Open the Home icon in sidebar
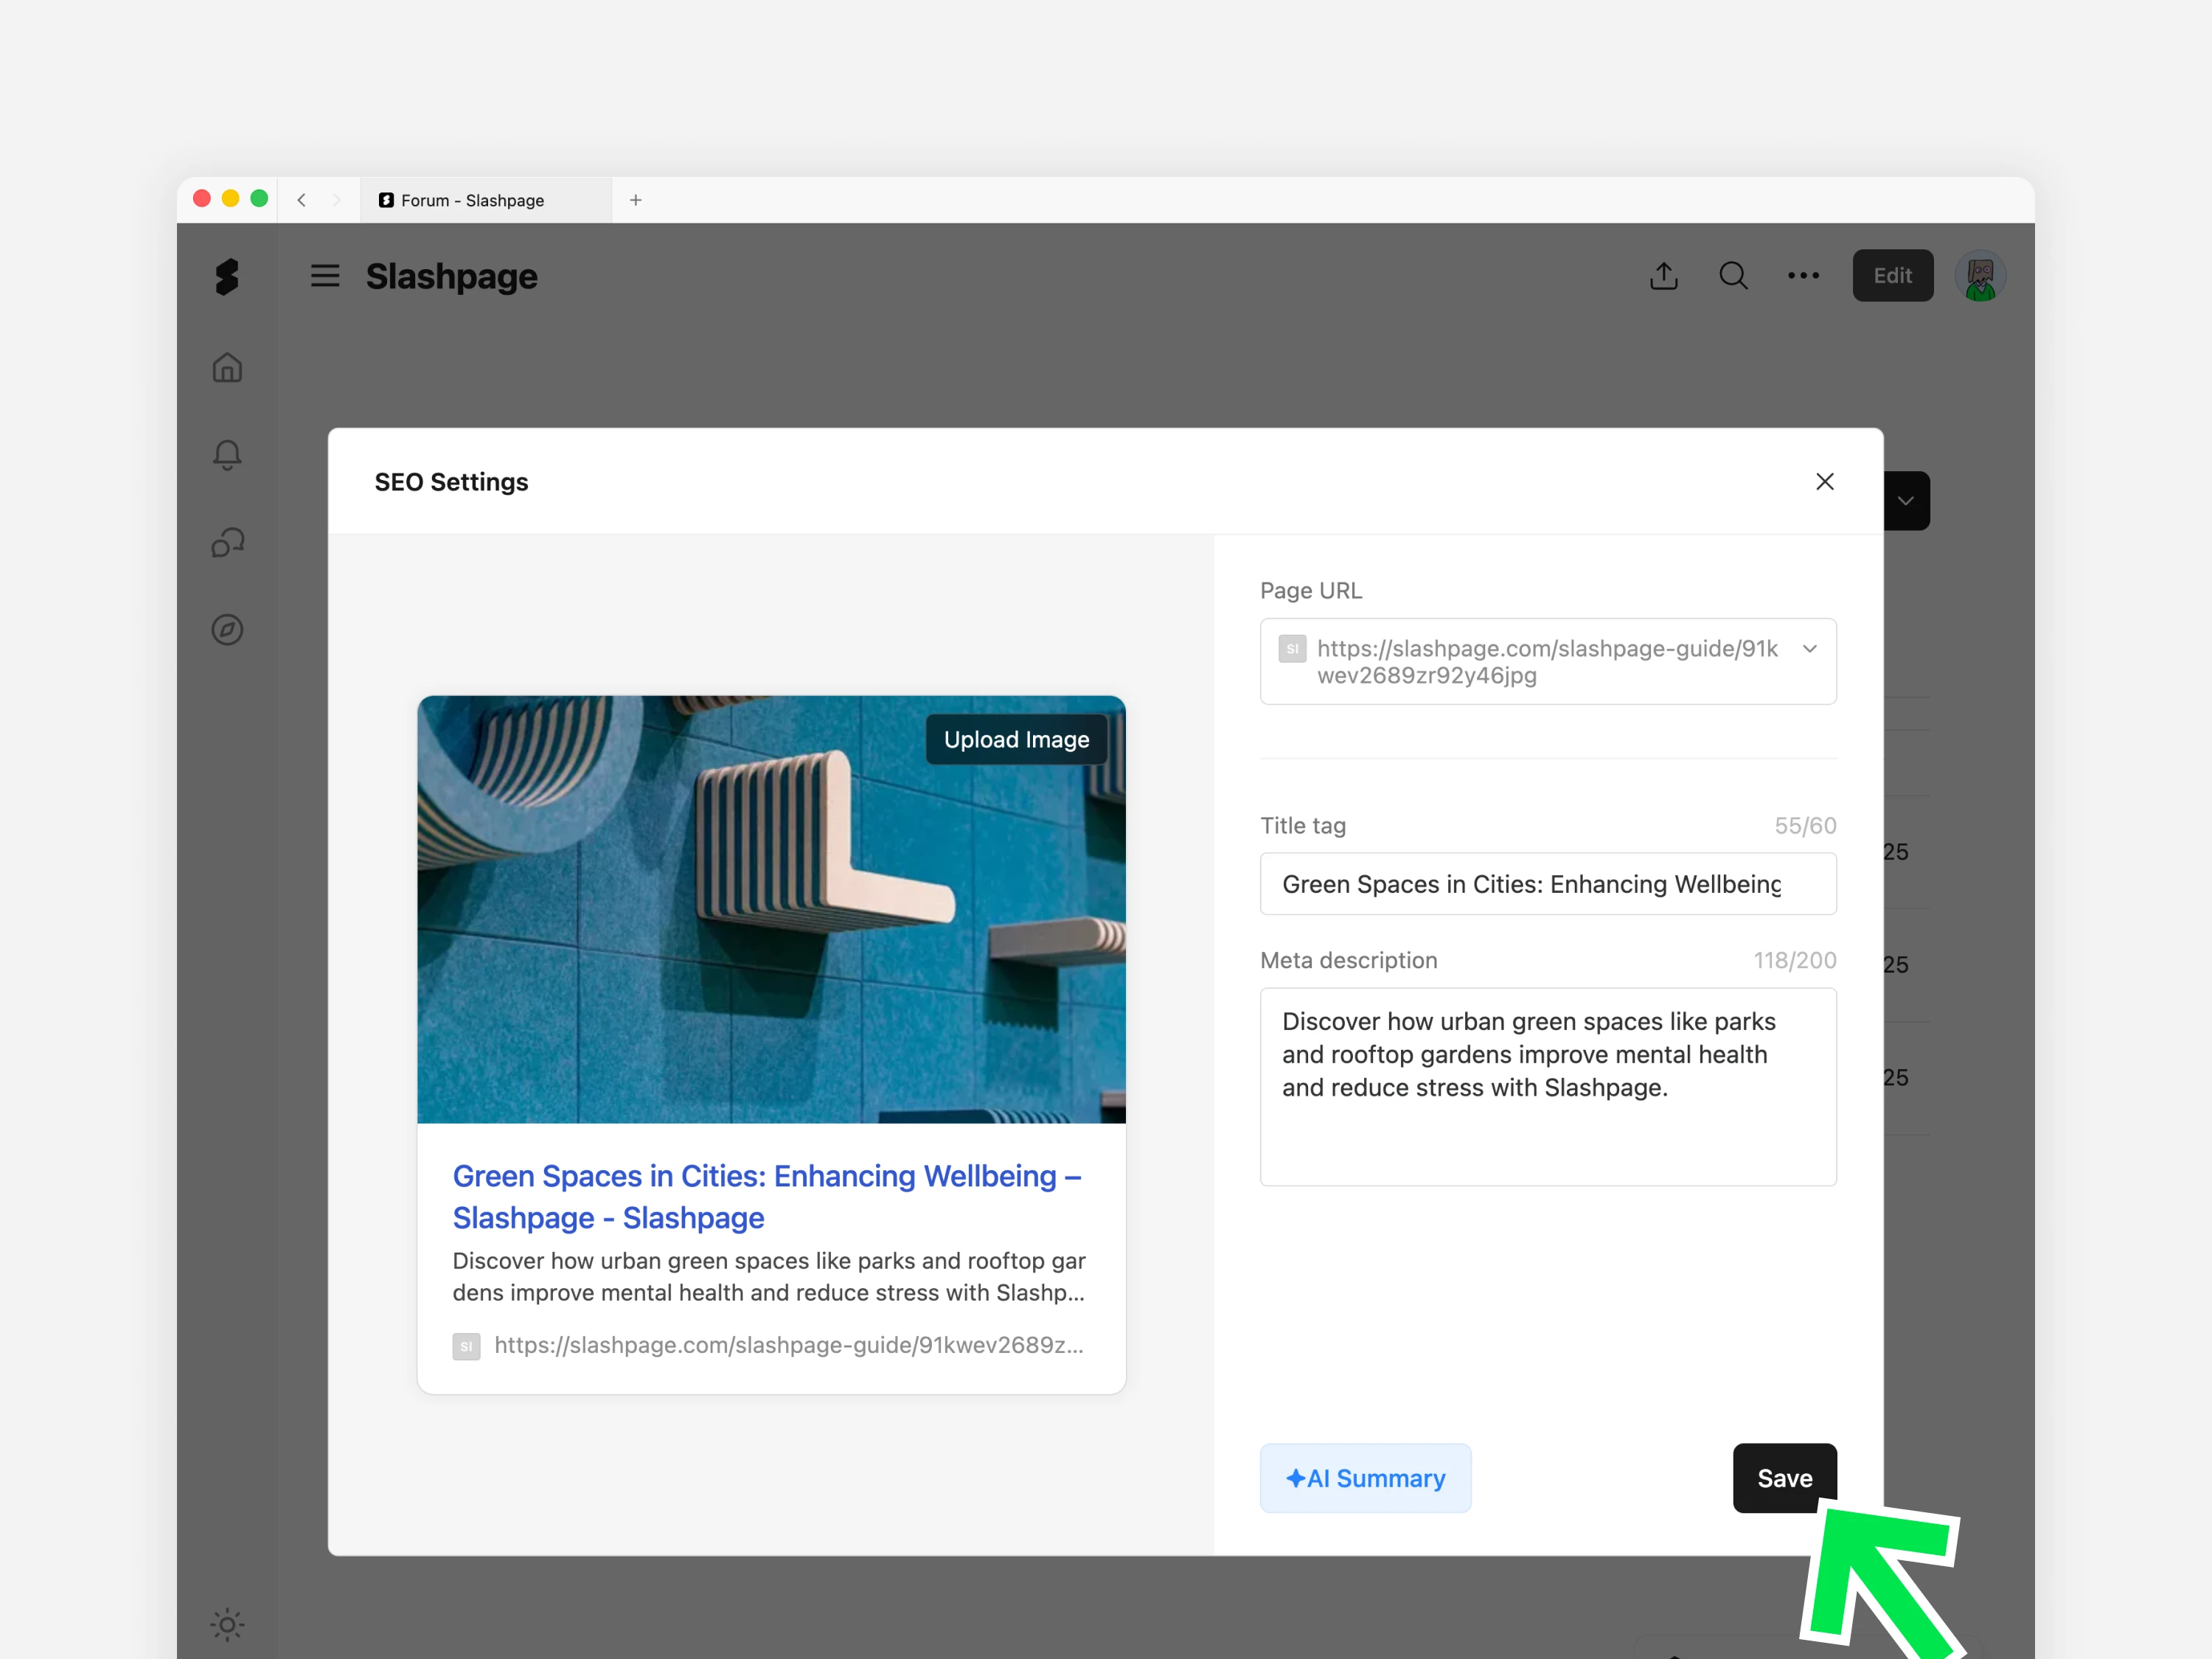2212x1659 pixels. 227,368
